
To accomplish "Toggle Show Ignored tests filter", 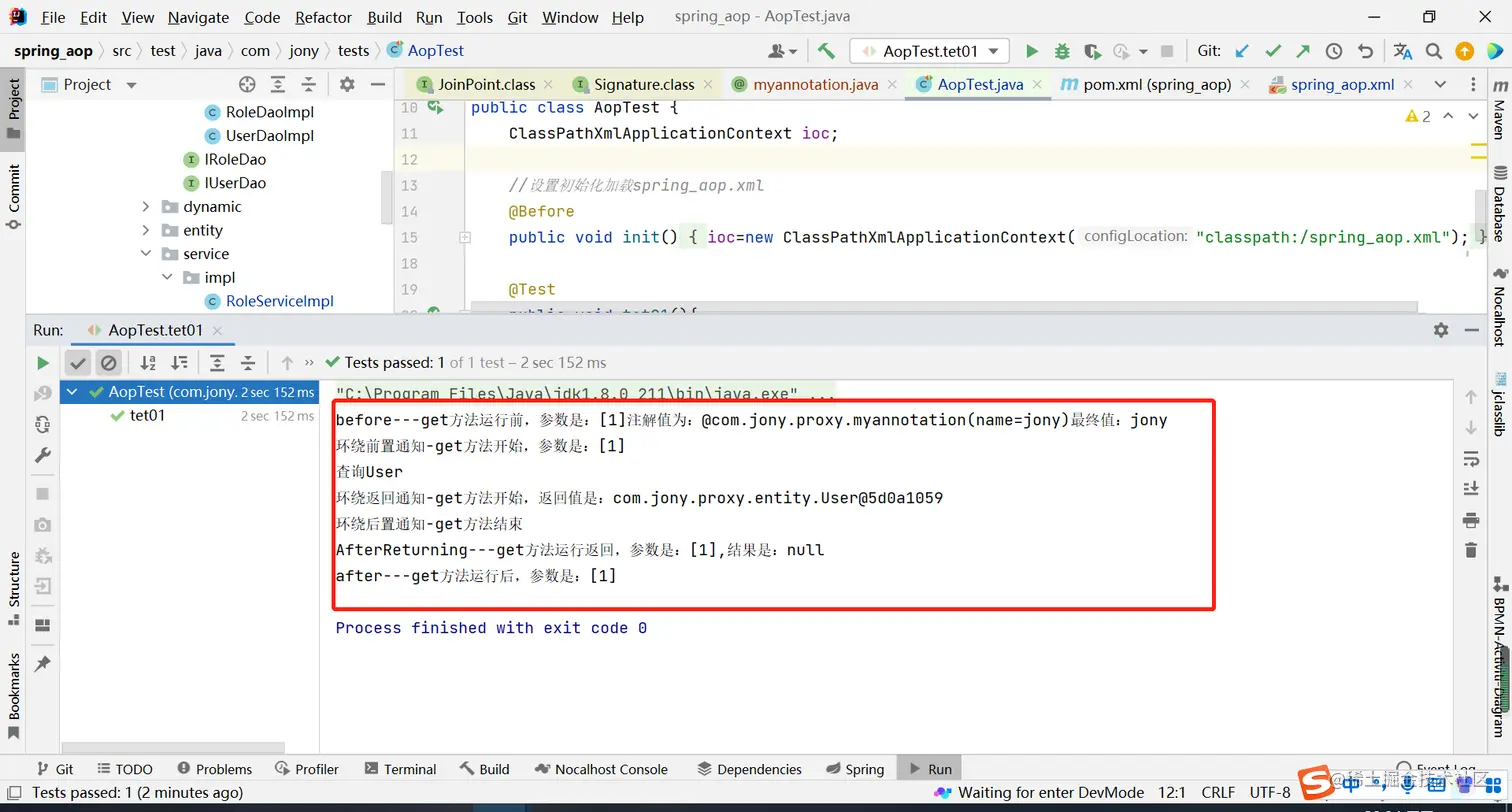I will (x=109, y=363).
